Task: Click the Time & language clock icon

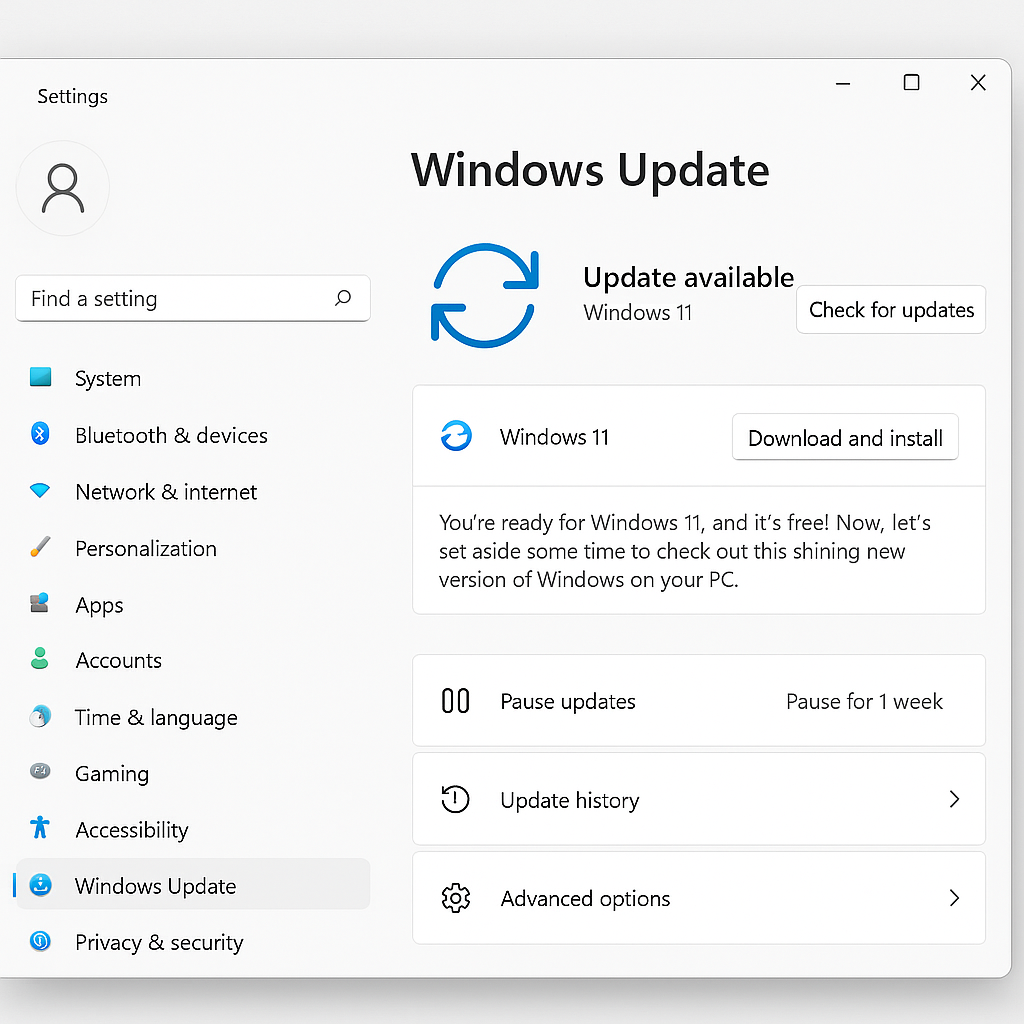Action: (40, 716)
